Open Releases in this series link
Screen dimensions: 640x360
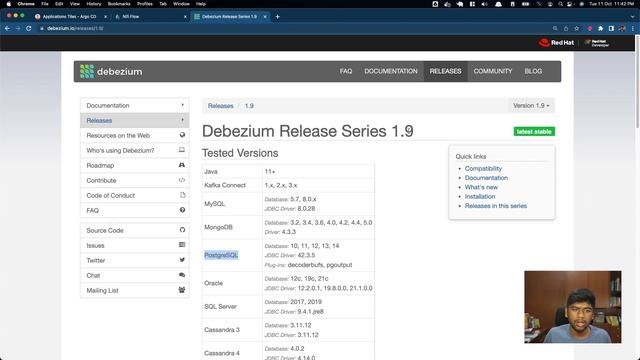[496, 206]
